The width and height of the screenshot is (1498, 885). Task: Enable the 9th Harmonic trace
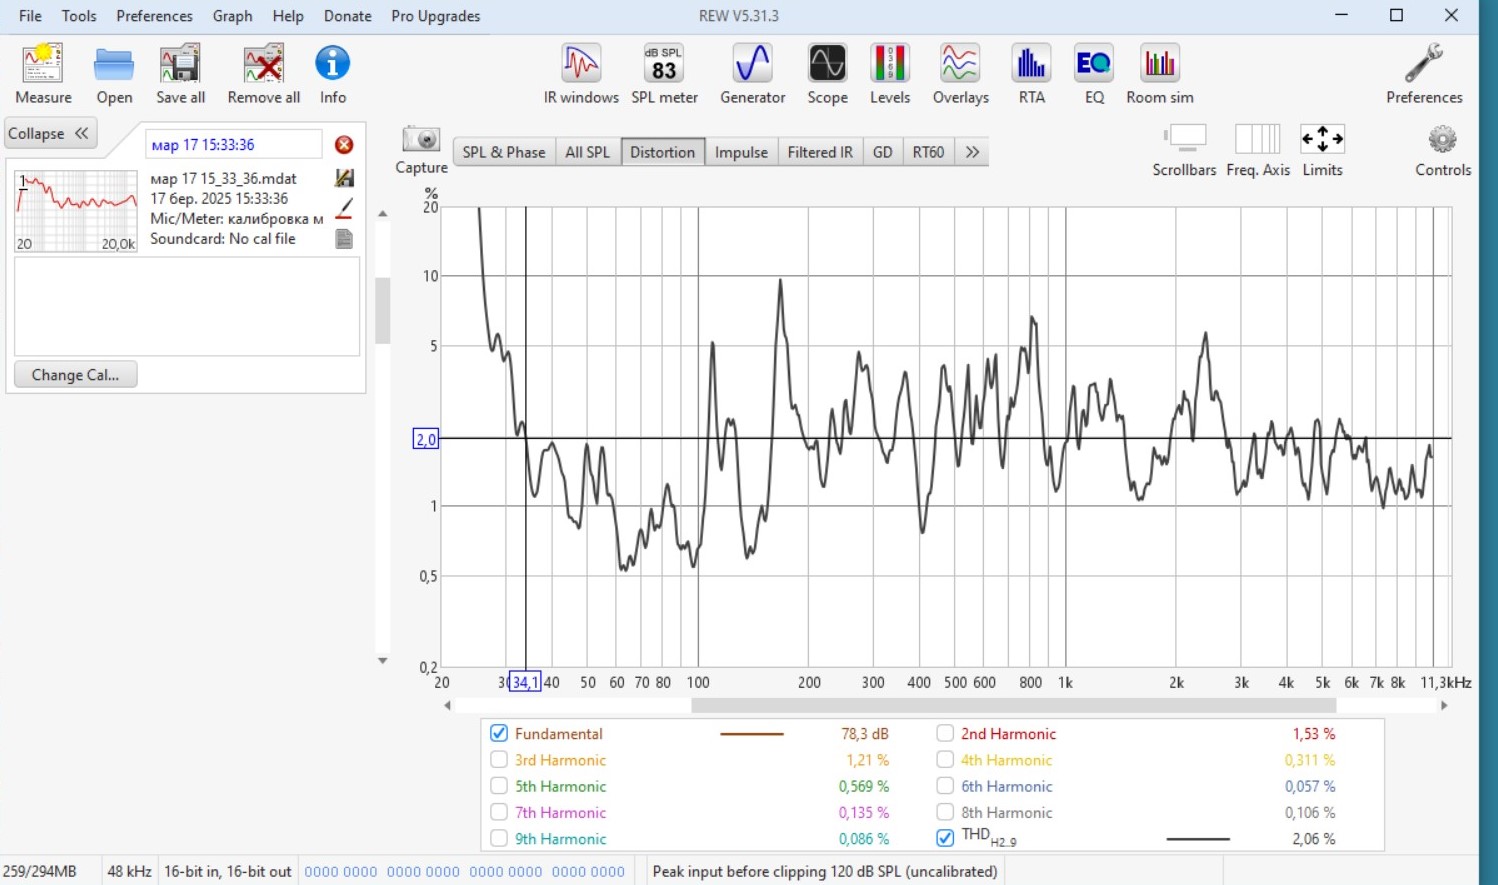(499, 838)
